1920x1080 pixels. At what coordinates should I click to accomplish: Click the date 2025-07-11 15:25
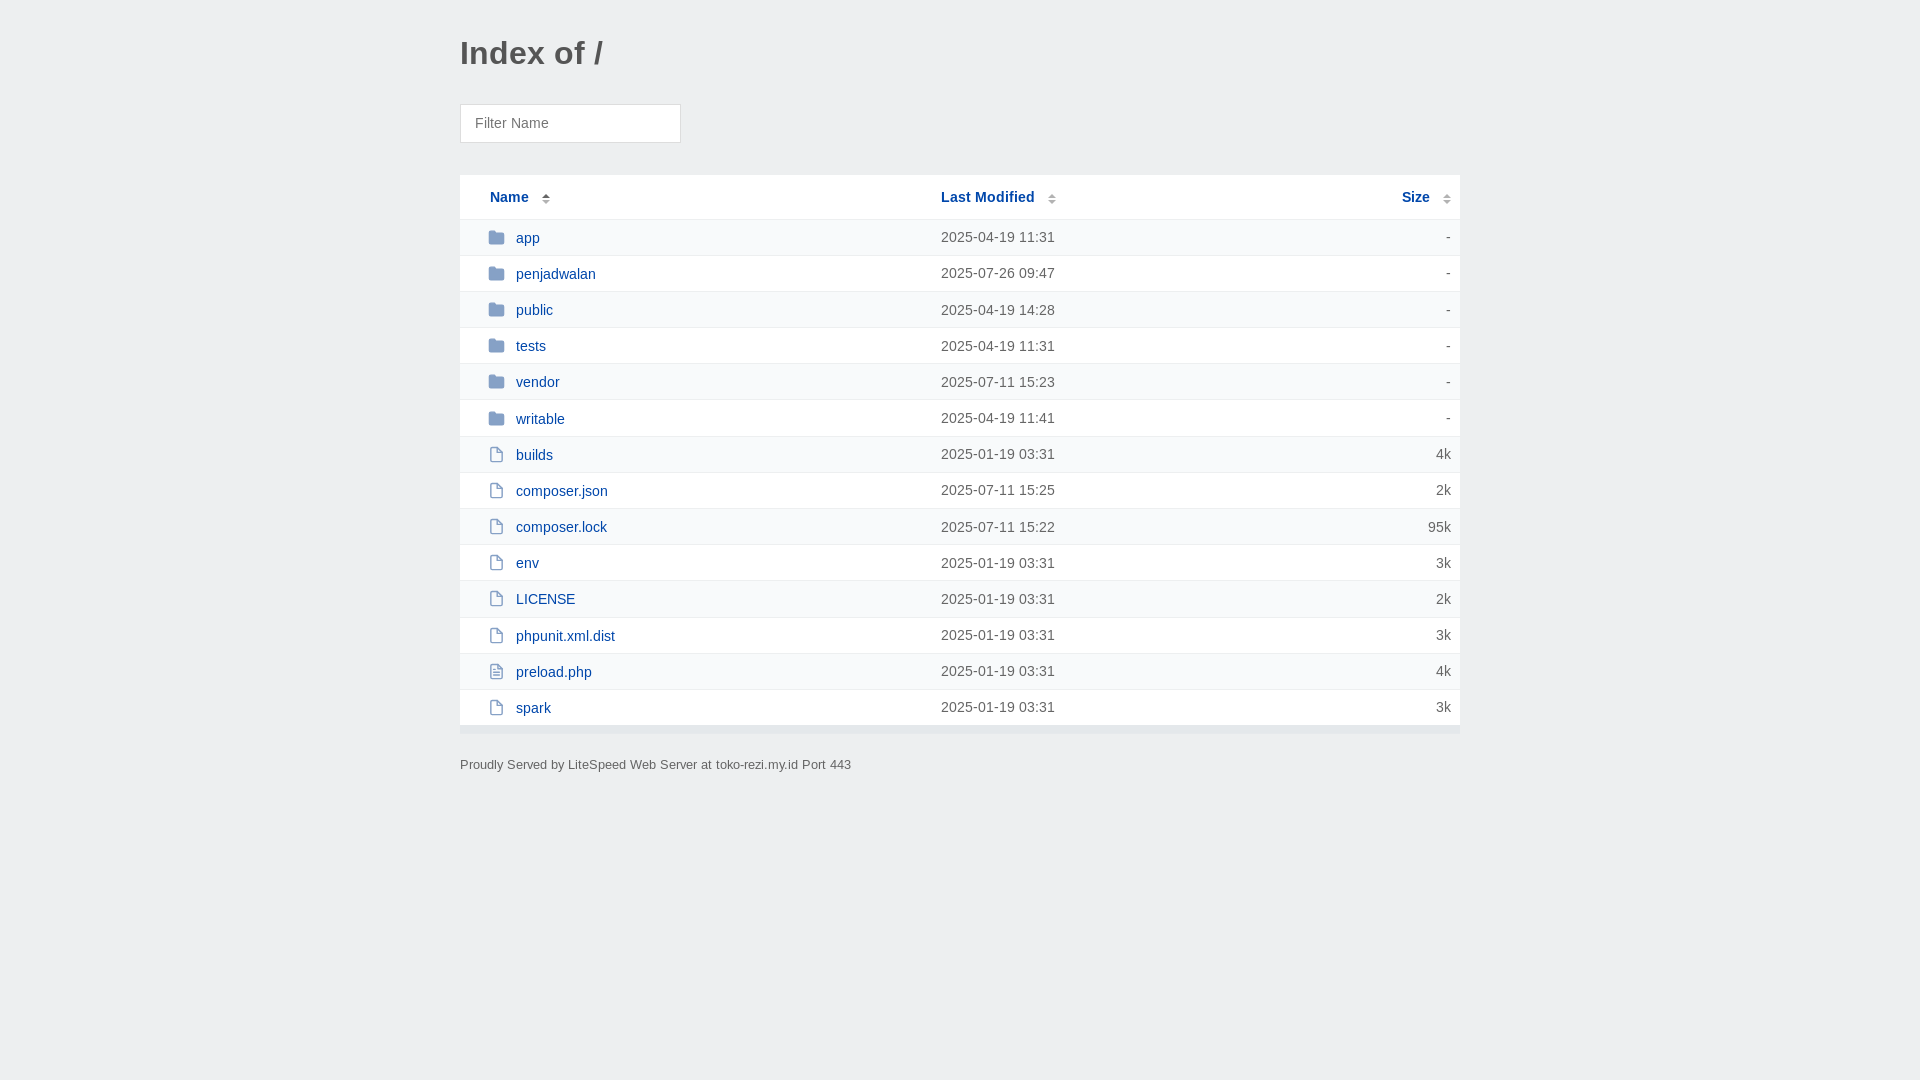point(997,490)
